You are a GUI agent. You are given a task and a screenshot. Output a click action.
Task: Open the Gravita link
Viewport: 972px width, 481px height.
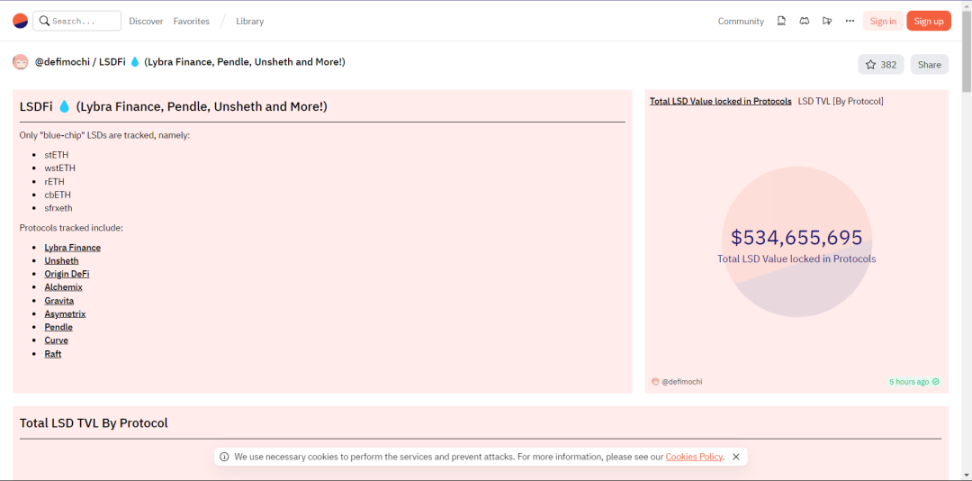coord(59,301)
